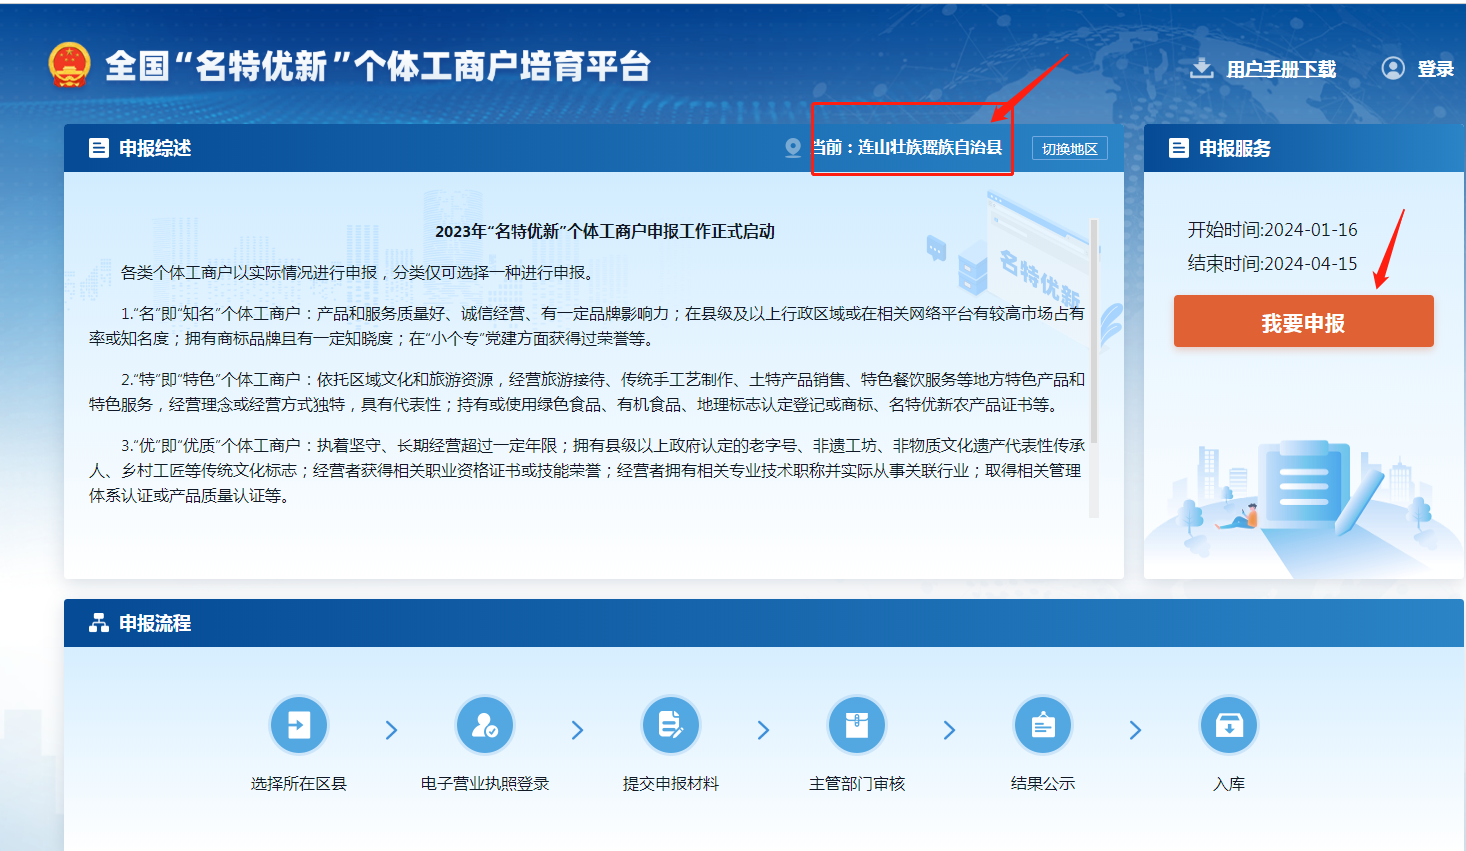This screenshot has height=851, width=1466.
Task: Click the 结果公示 step icon
Action: pos(1043,725)
